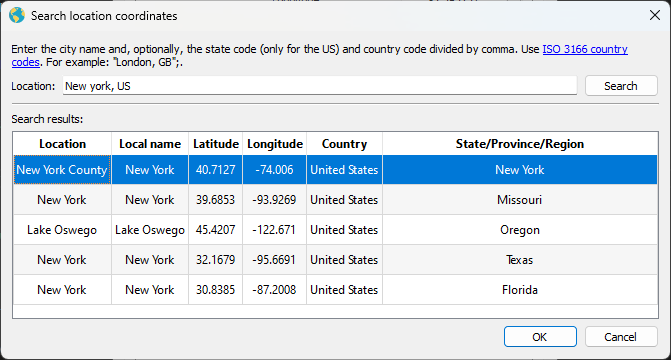Select the New York, Texas result row
Viewport: 671px width, 360px height.
(336, 260)
